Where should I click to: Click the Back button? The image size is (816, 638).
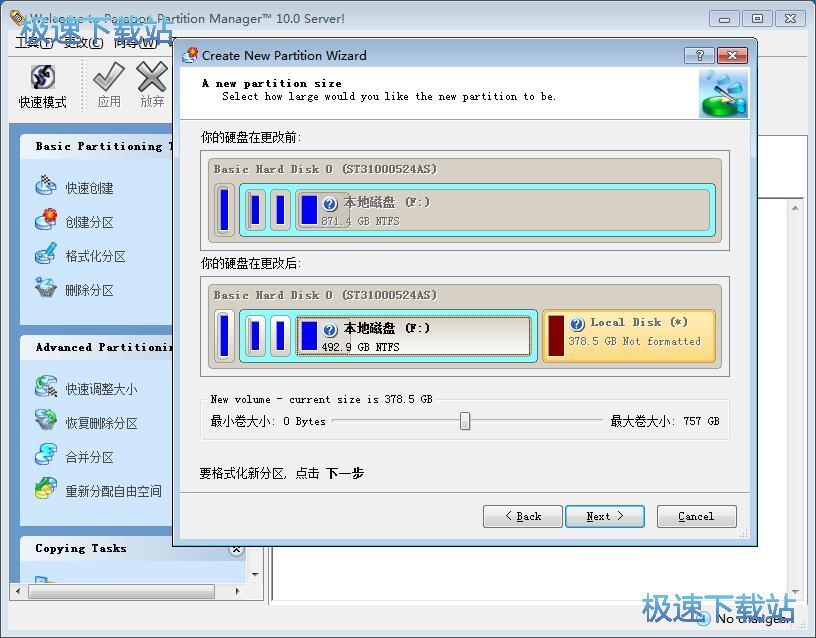(522, 516)
